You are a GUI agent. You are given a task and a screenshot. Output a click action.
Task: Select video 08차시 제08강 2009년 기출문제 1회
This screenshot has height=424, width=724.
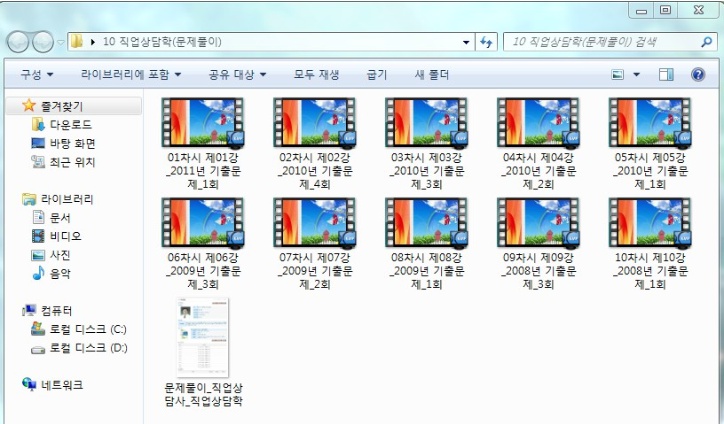427,244
